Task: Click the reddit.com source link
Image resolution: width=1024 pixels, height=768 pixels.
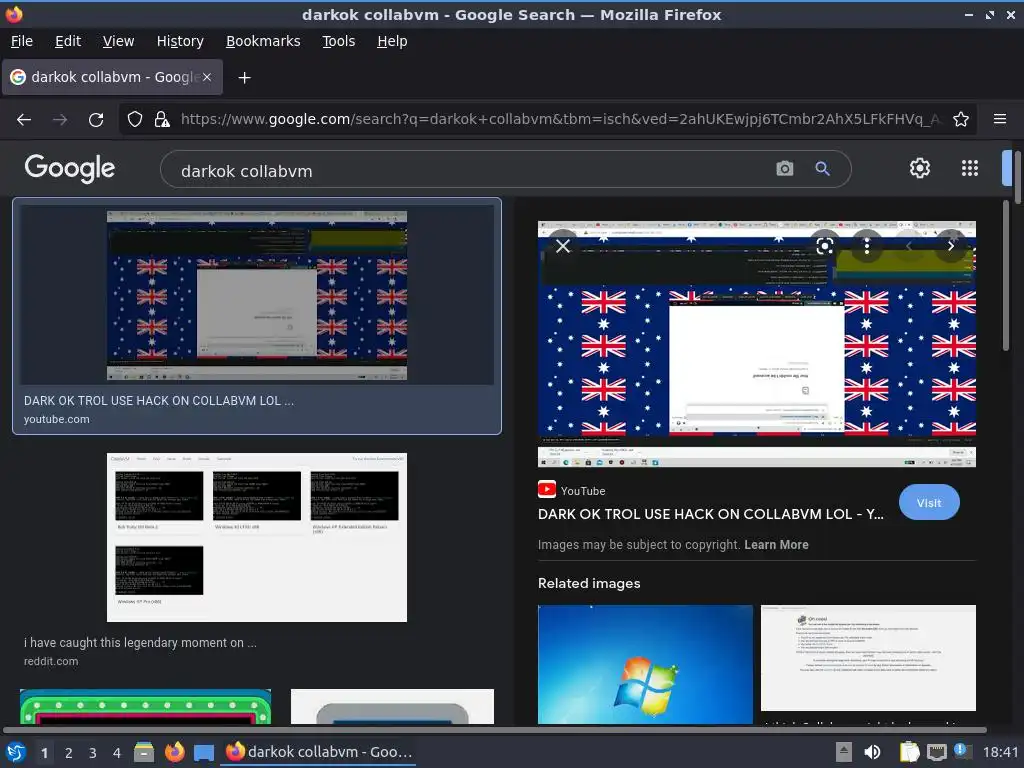Action: (x=51, y=661)
